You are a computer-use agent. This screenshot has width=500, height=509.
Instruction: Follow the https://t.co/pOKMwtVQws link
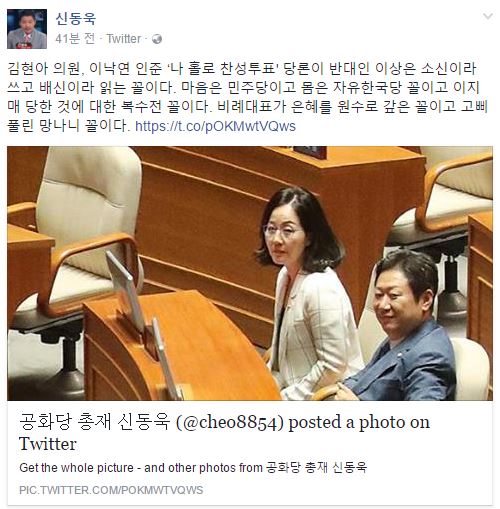pyautogui.click(x=215, y=126)
